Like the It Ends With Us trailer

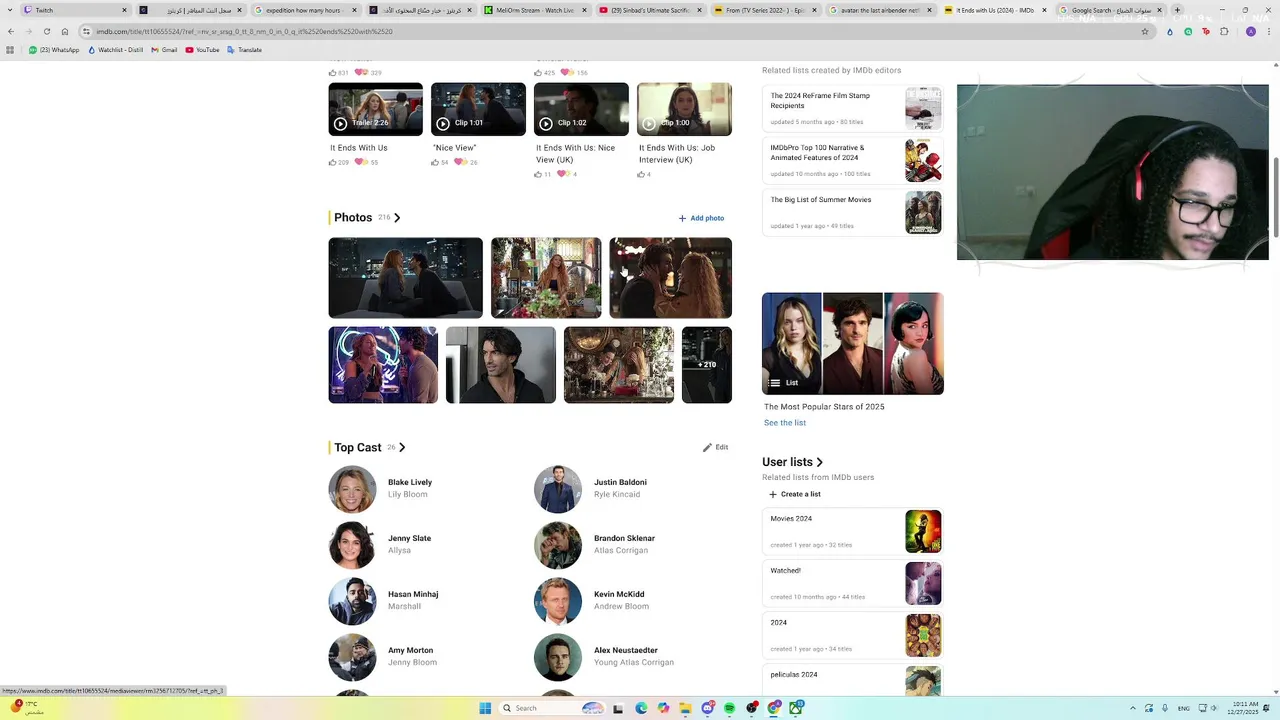tap(333, 162)
